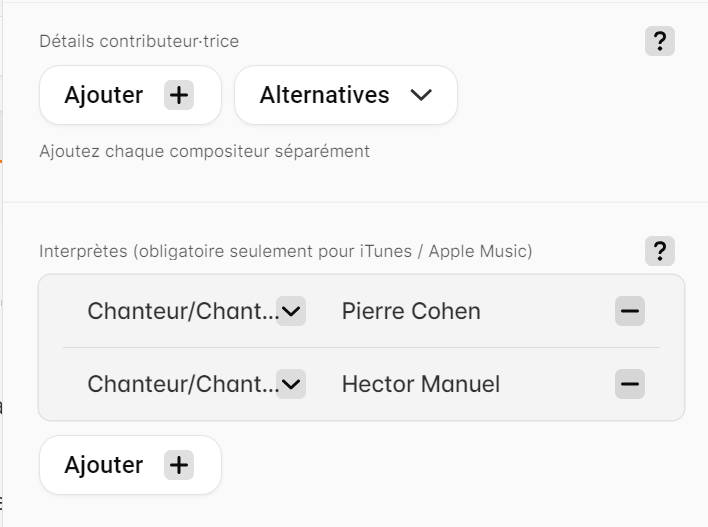Open help for Détails contributeur·trice

click(x=660, y=41)
